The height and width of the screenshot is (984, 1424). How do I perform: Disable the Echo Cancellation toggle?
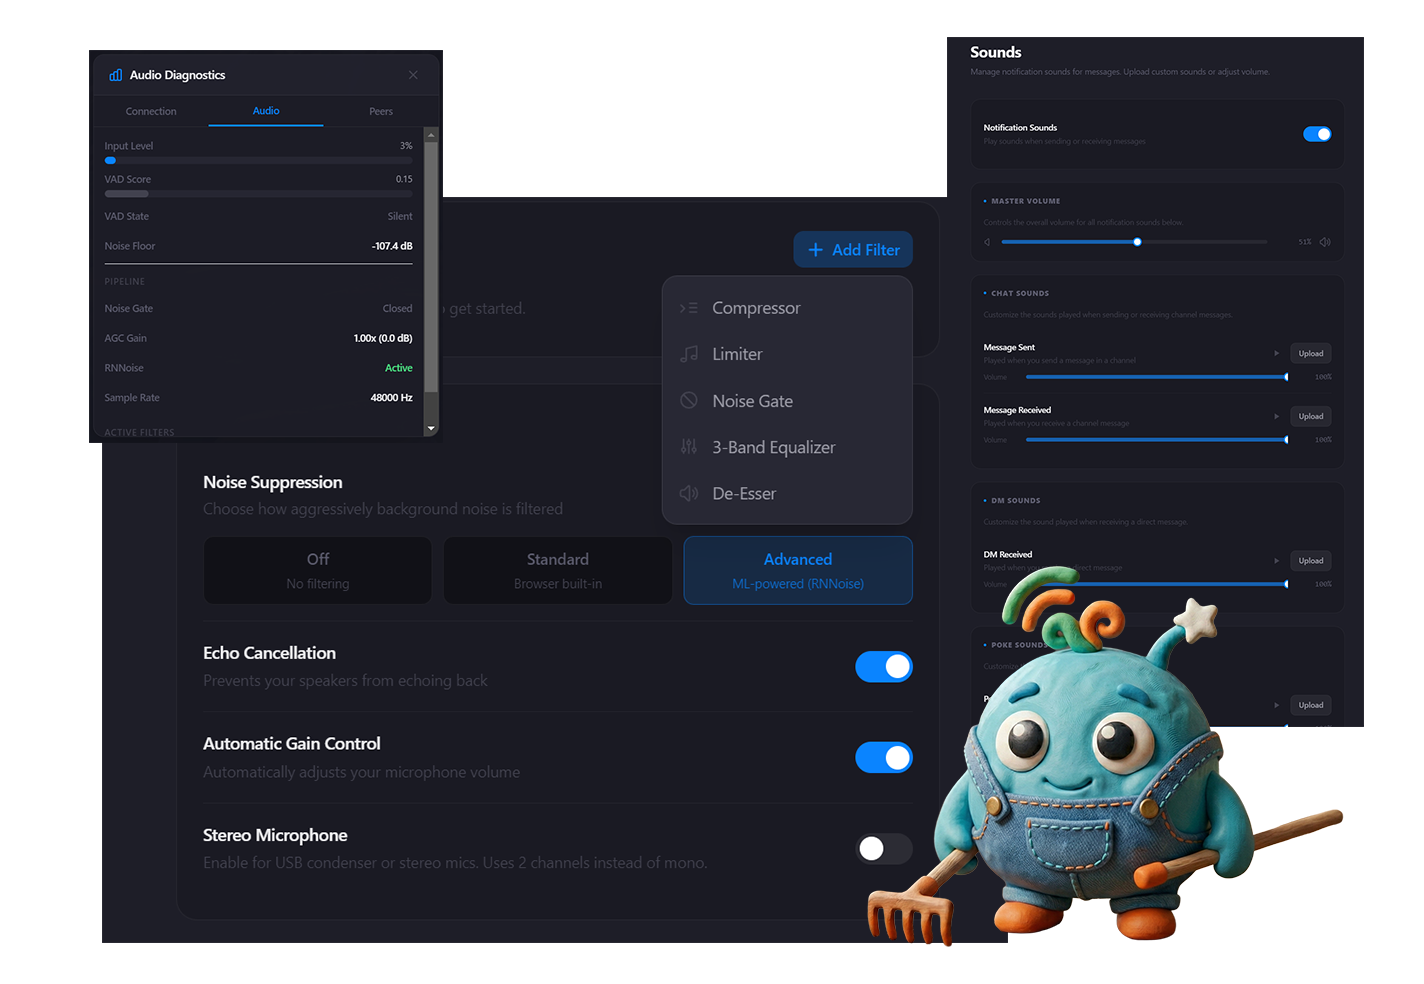pos(884,667)
